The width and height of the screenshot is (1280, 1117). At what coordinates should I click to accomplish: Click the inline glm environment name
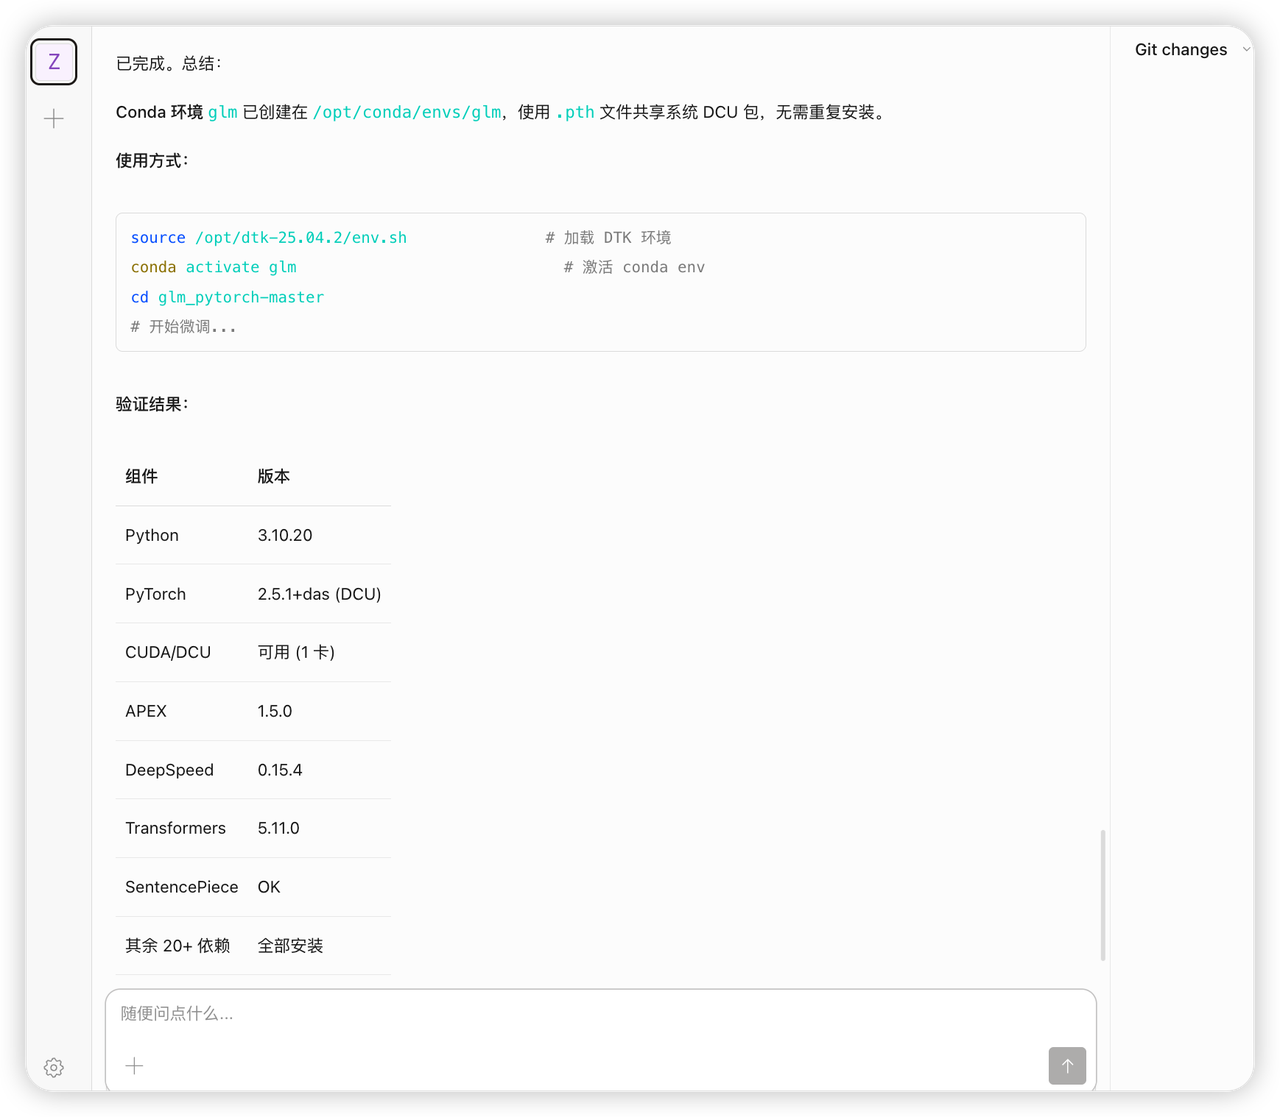tap(223, 112)
